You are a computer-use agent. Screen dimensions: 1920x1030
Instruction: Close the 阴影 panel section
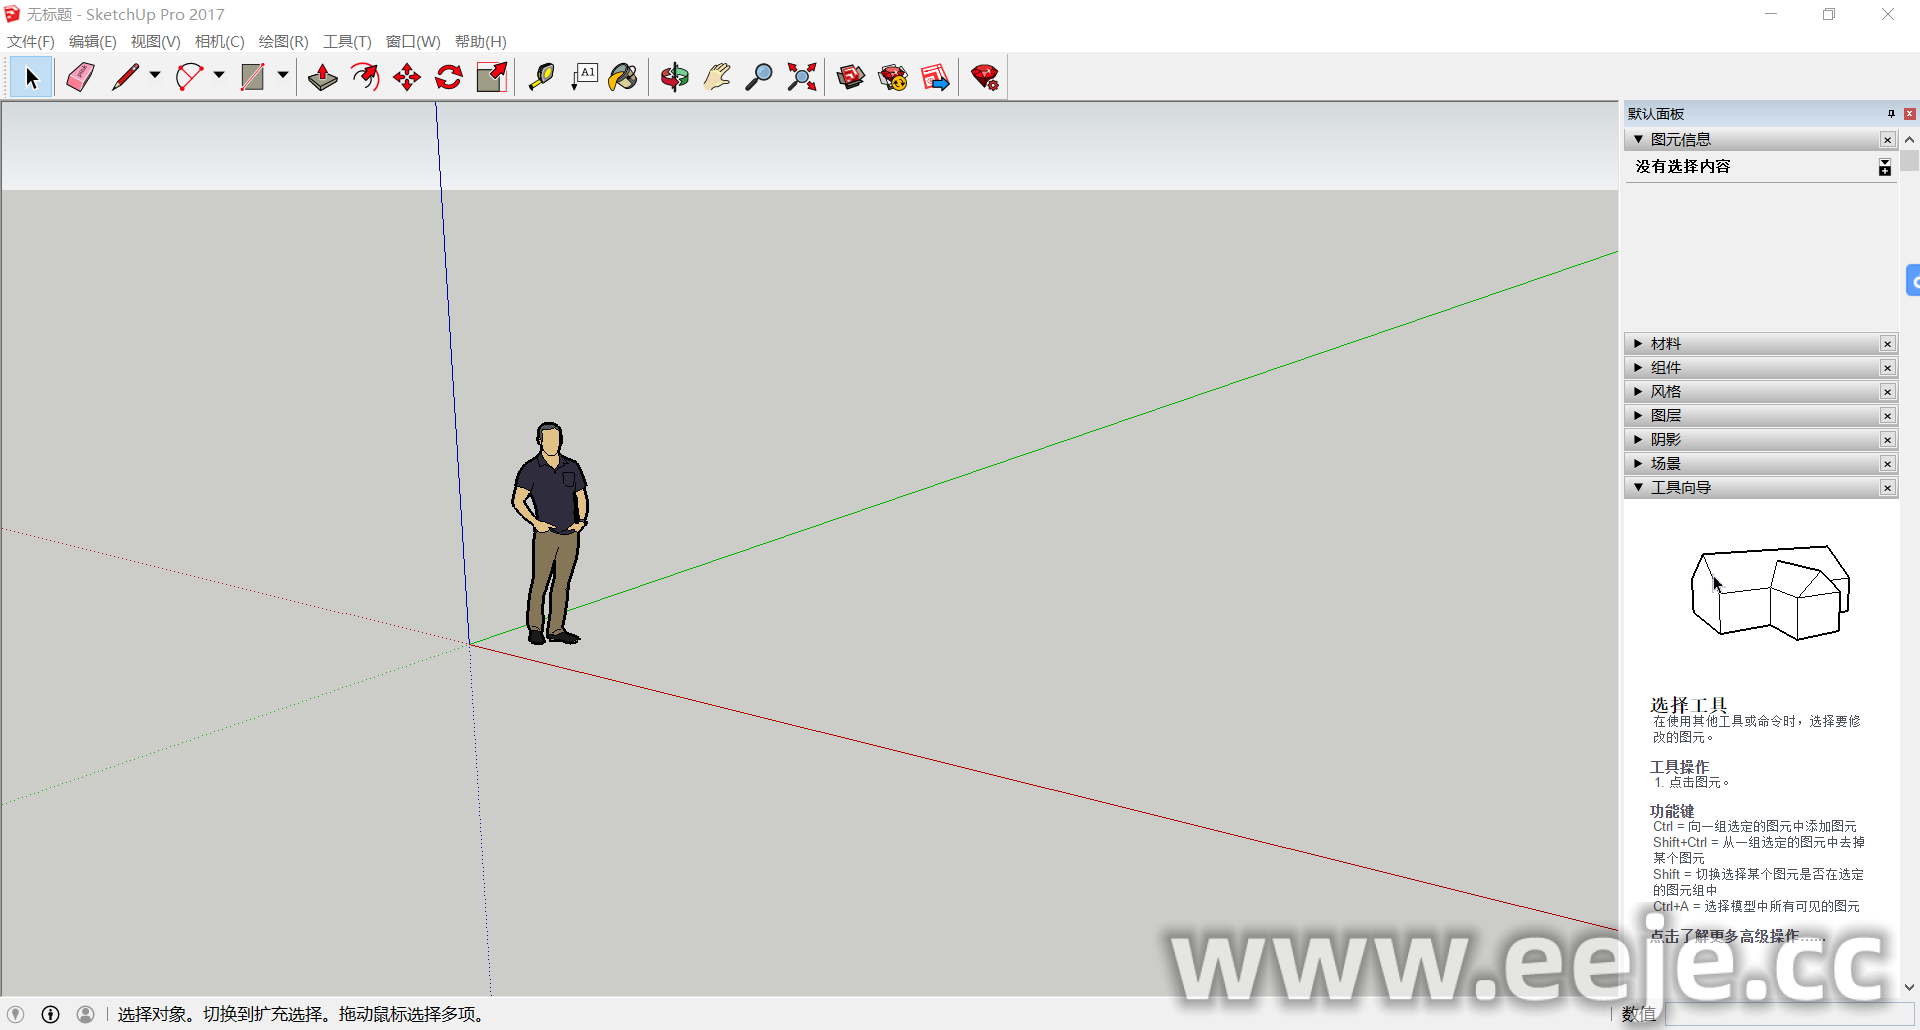click(x=1887, y=440)
